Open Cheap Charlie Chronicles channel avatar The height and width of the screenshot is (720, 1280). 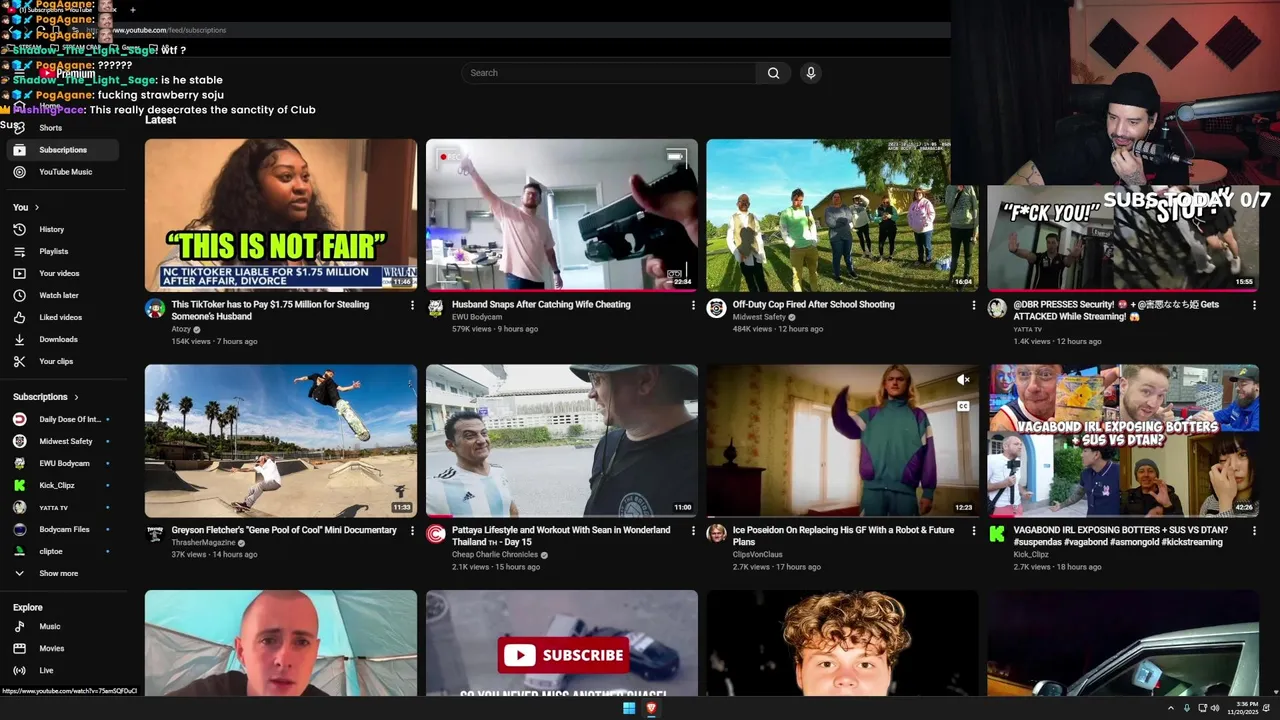[436, 534]
